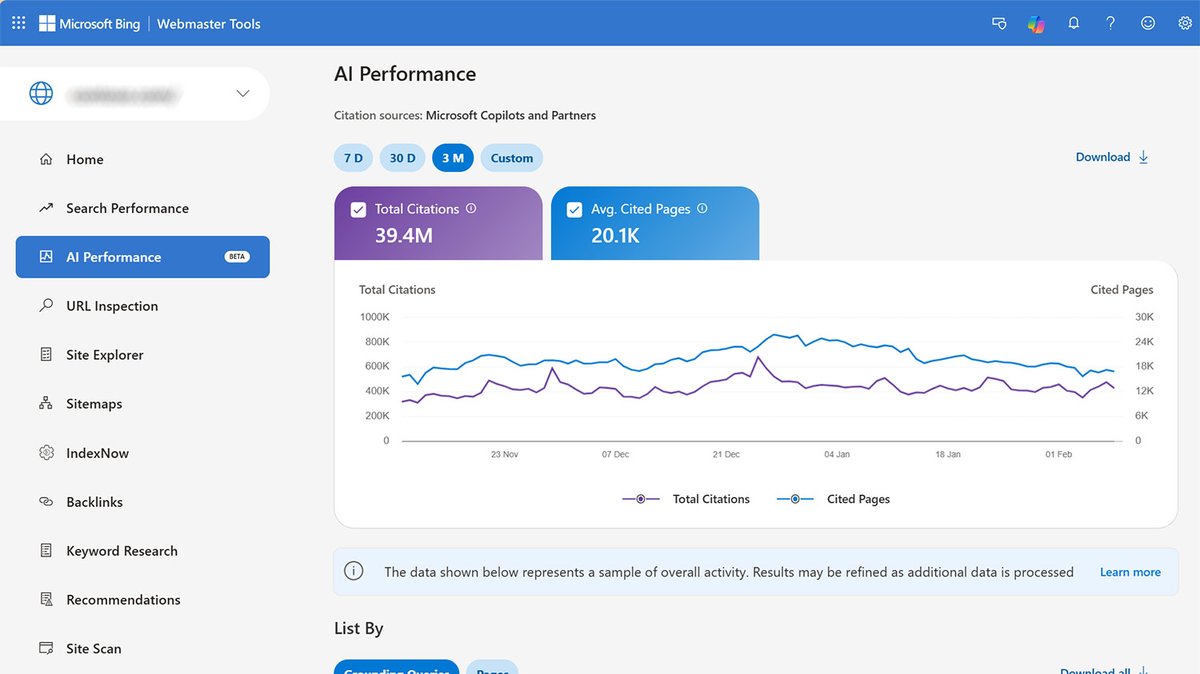Open notifications bell
1200x674 pixels.
click(x=1073, y=22)
